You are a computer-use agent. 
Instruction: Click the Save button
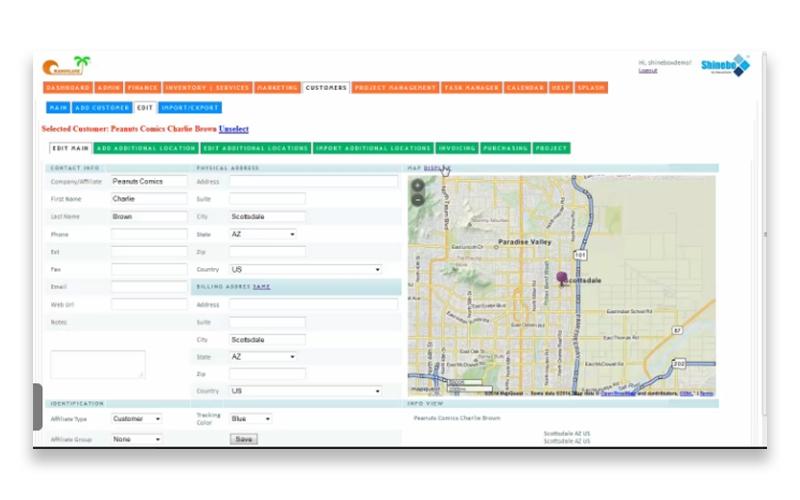point(244,439)
